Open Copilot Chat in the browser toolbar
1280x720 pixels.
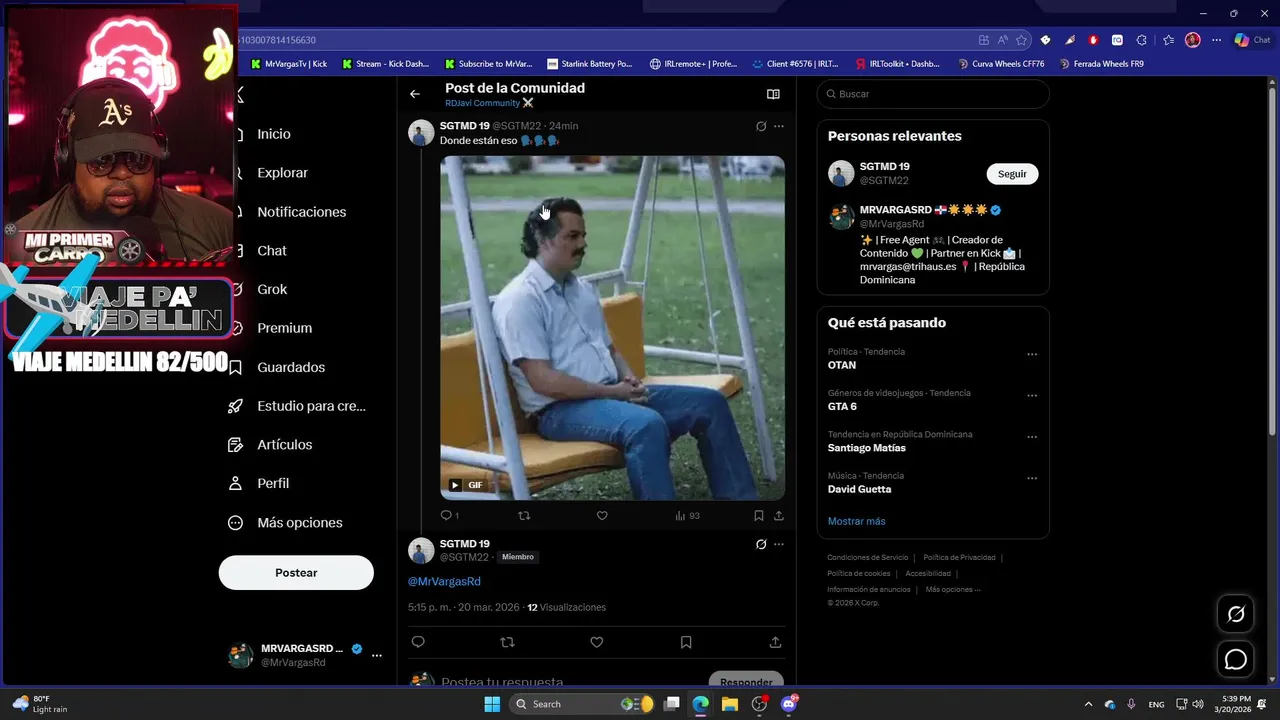[x=1252, y=40]
